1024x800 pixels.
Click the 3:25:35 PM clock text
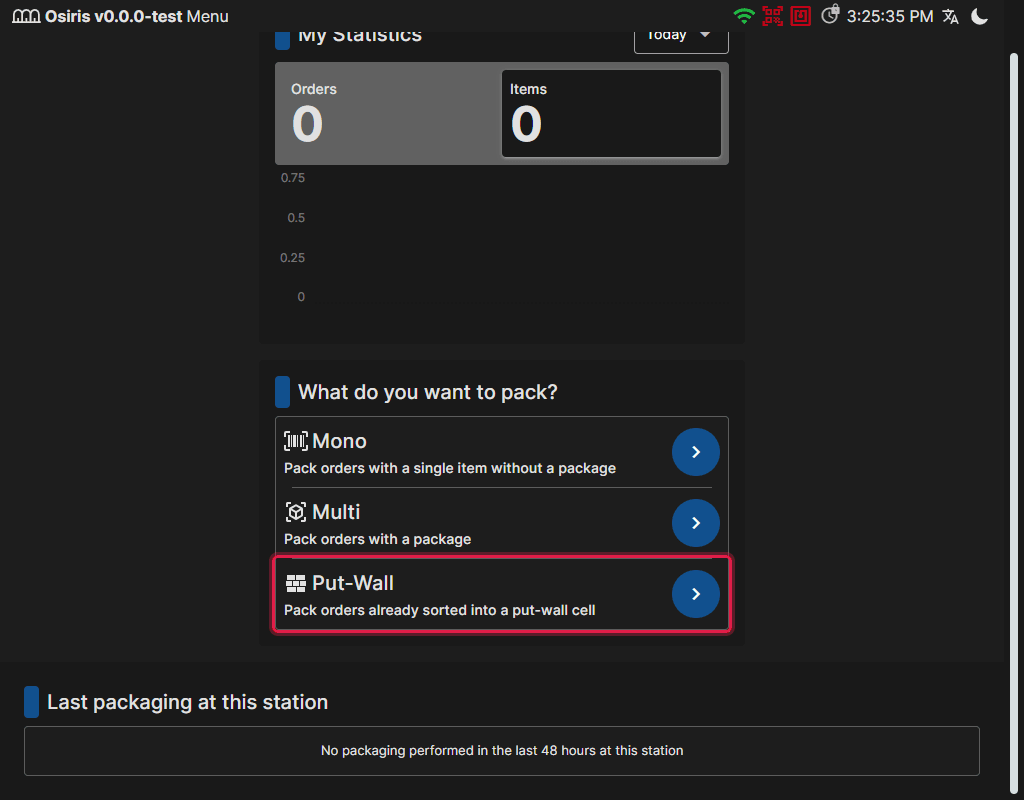890,16
